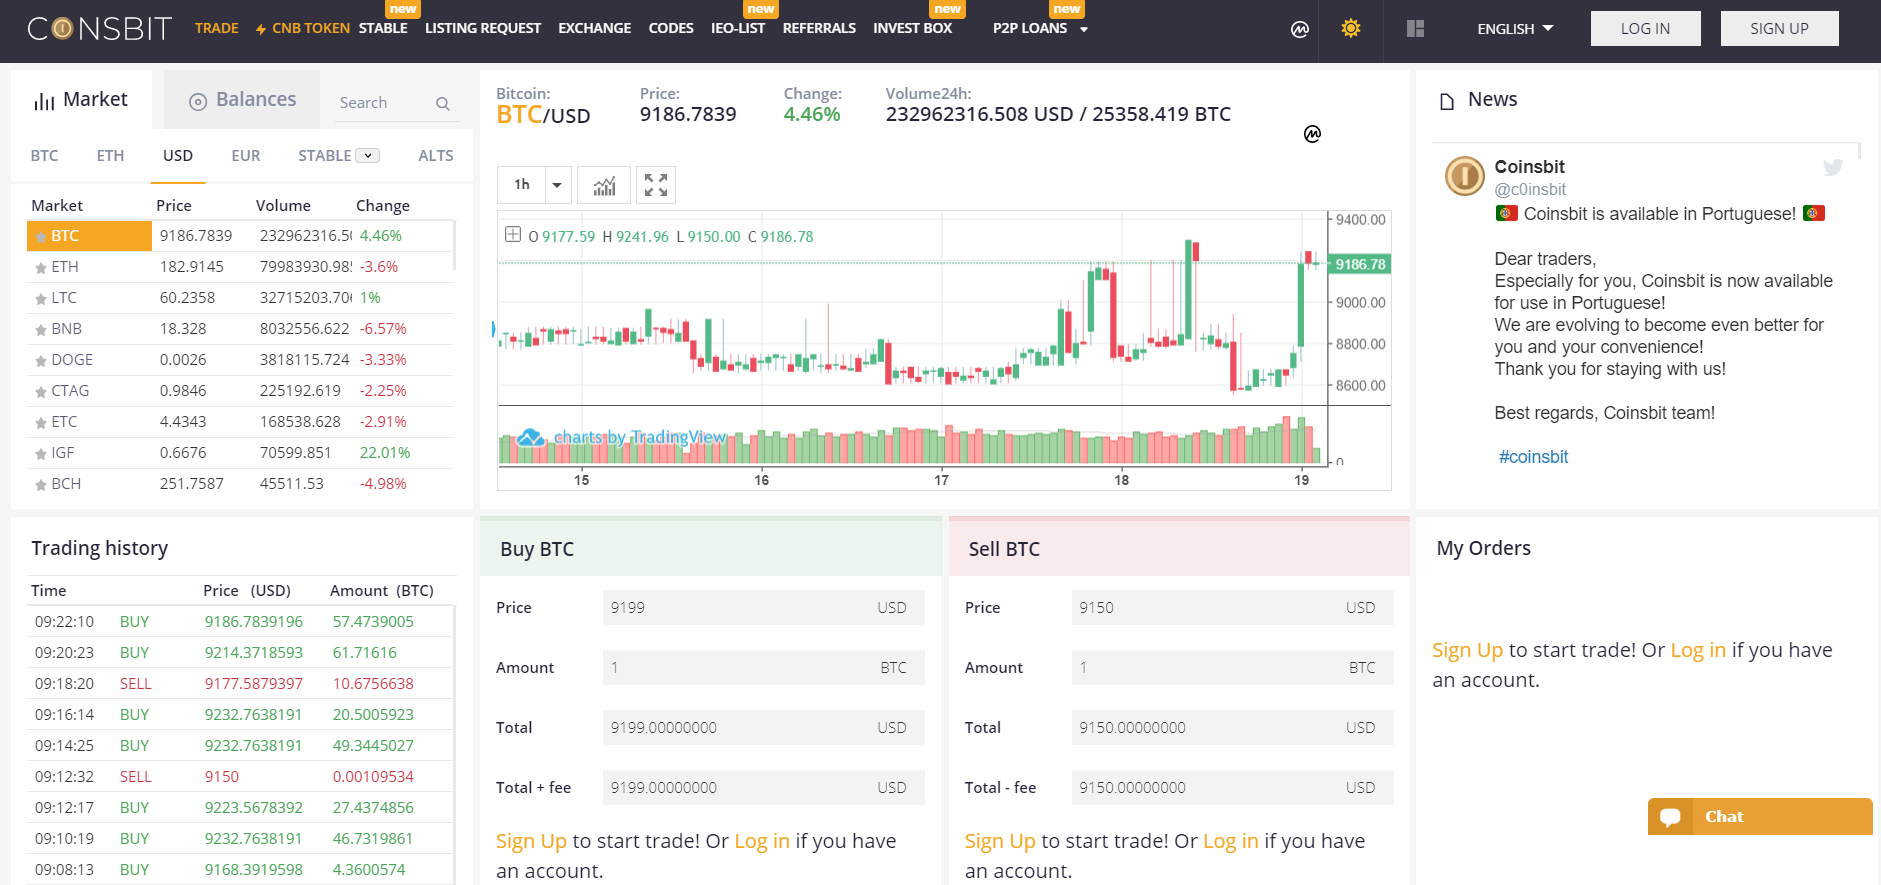The width and height of the screenshot is (1881, 885).
Task: Click the LOG IN button
Action: coord(1645,28)
